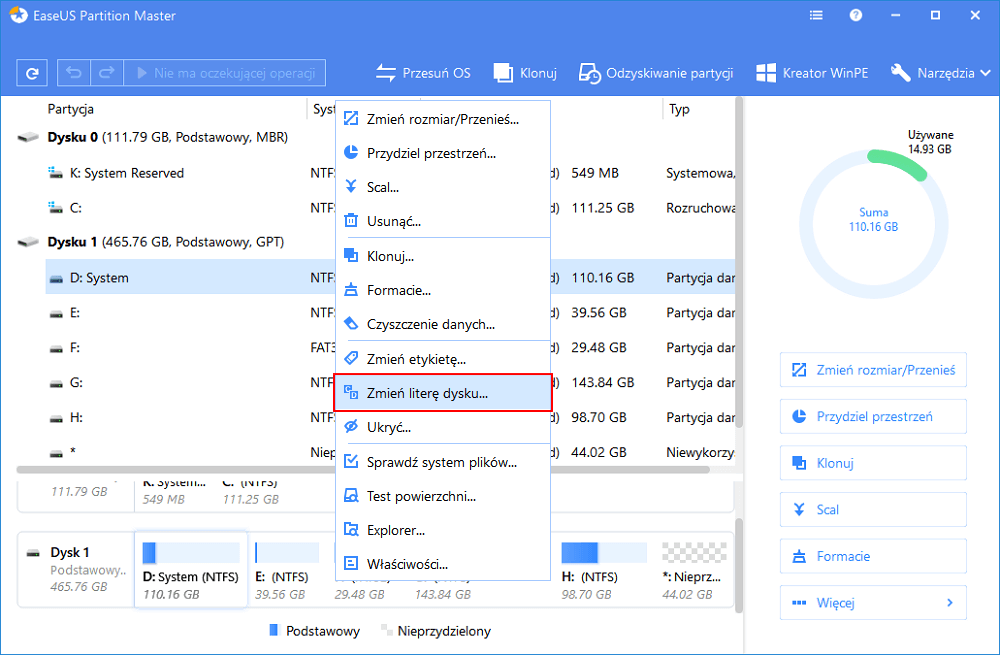Click unallocated *: Nieprz... block in disk map
The image size is (1000, 655).
(694, 570)
